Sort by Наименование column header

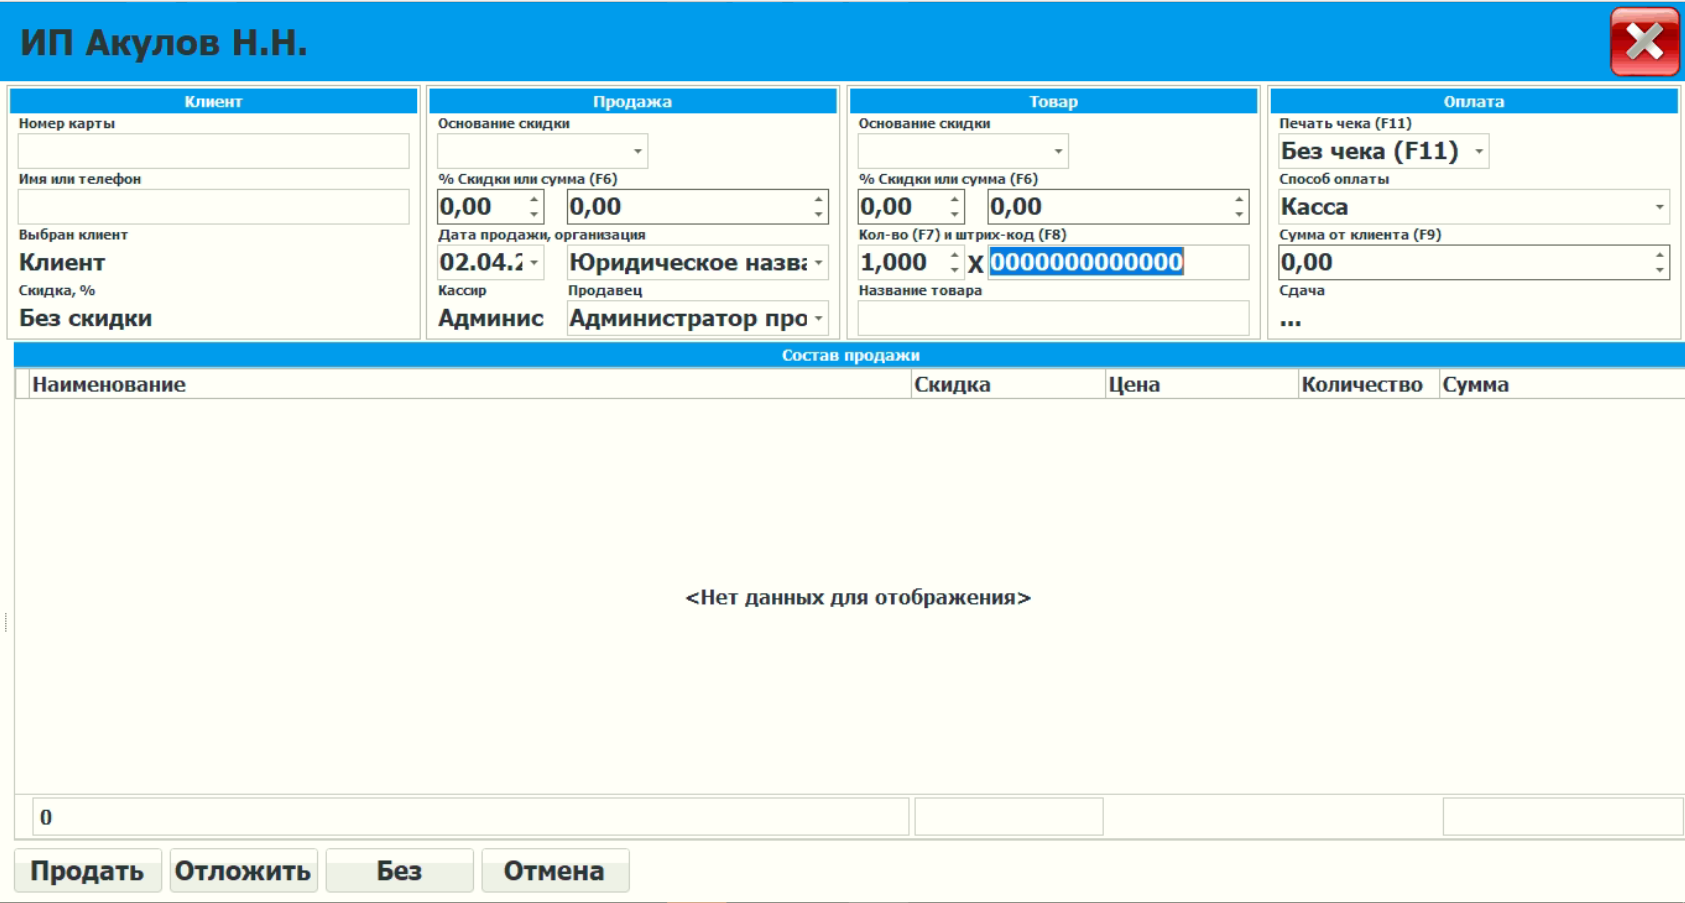470,384
